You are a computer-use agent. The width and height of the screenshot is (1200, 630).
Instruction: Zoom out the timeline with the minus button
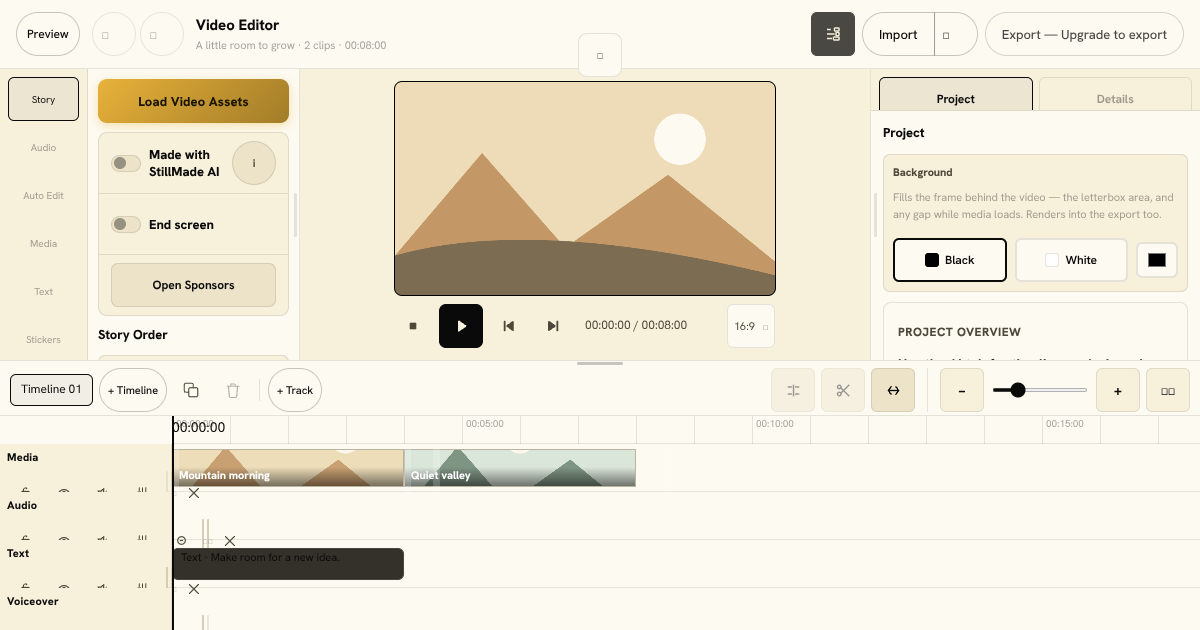(x=962, y=390)
